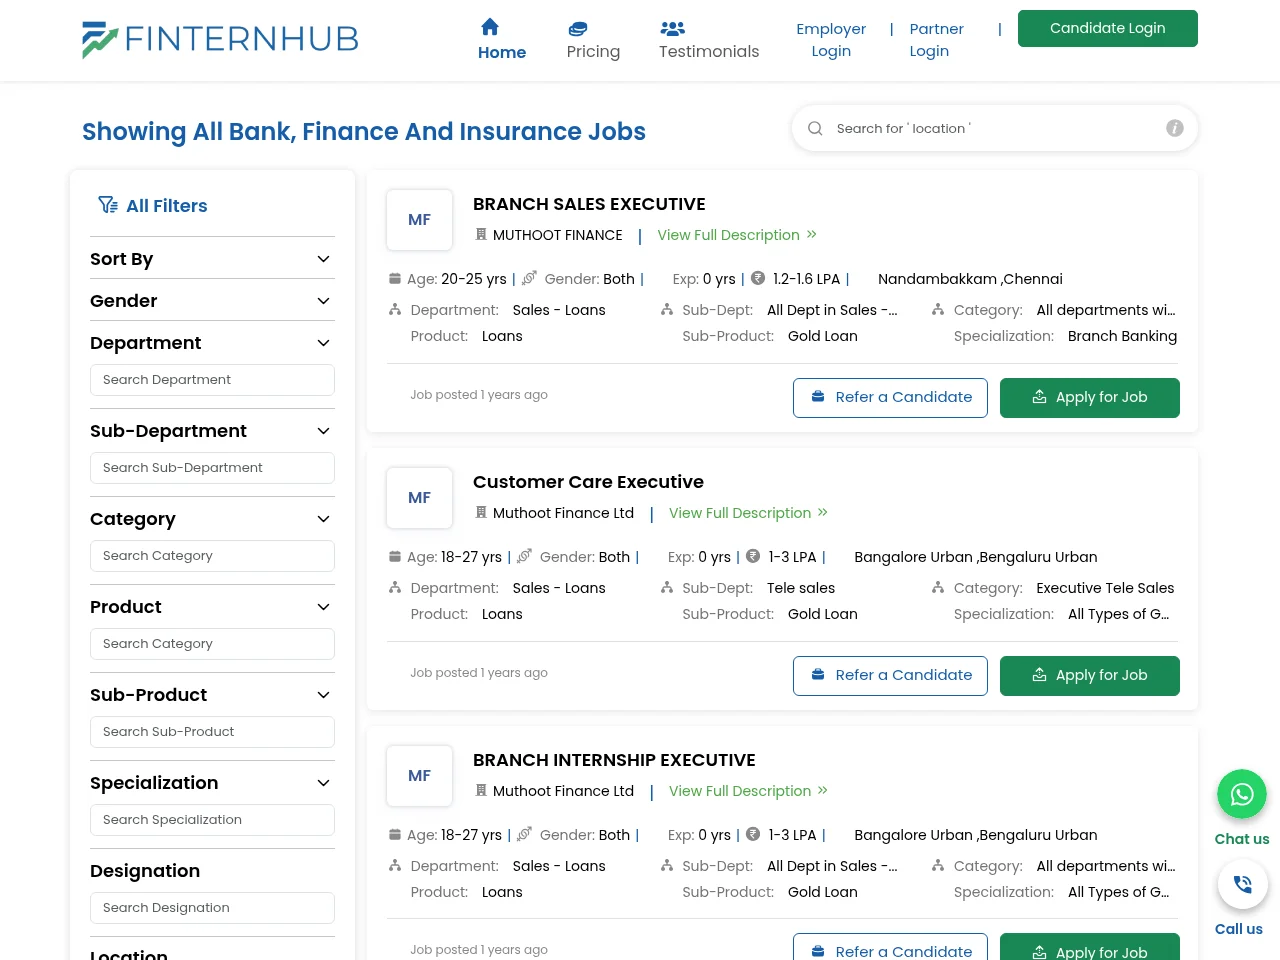Collapse the Sub-Department filter chevron

tap(323, 431)
